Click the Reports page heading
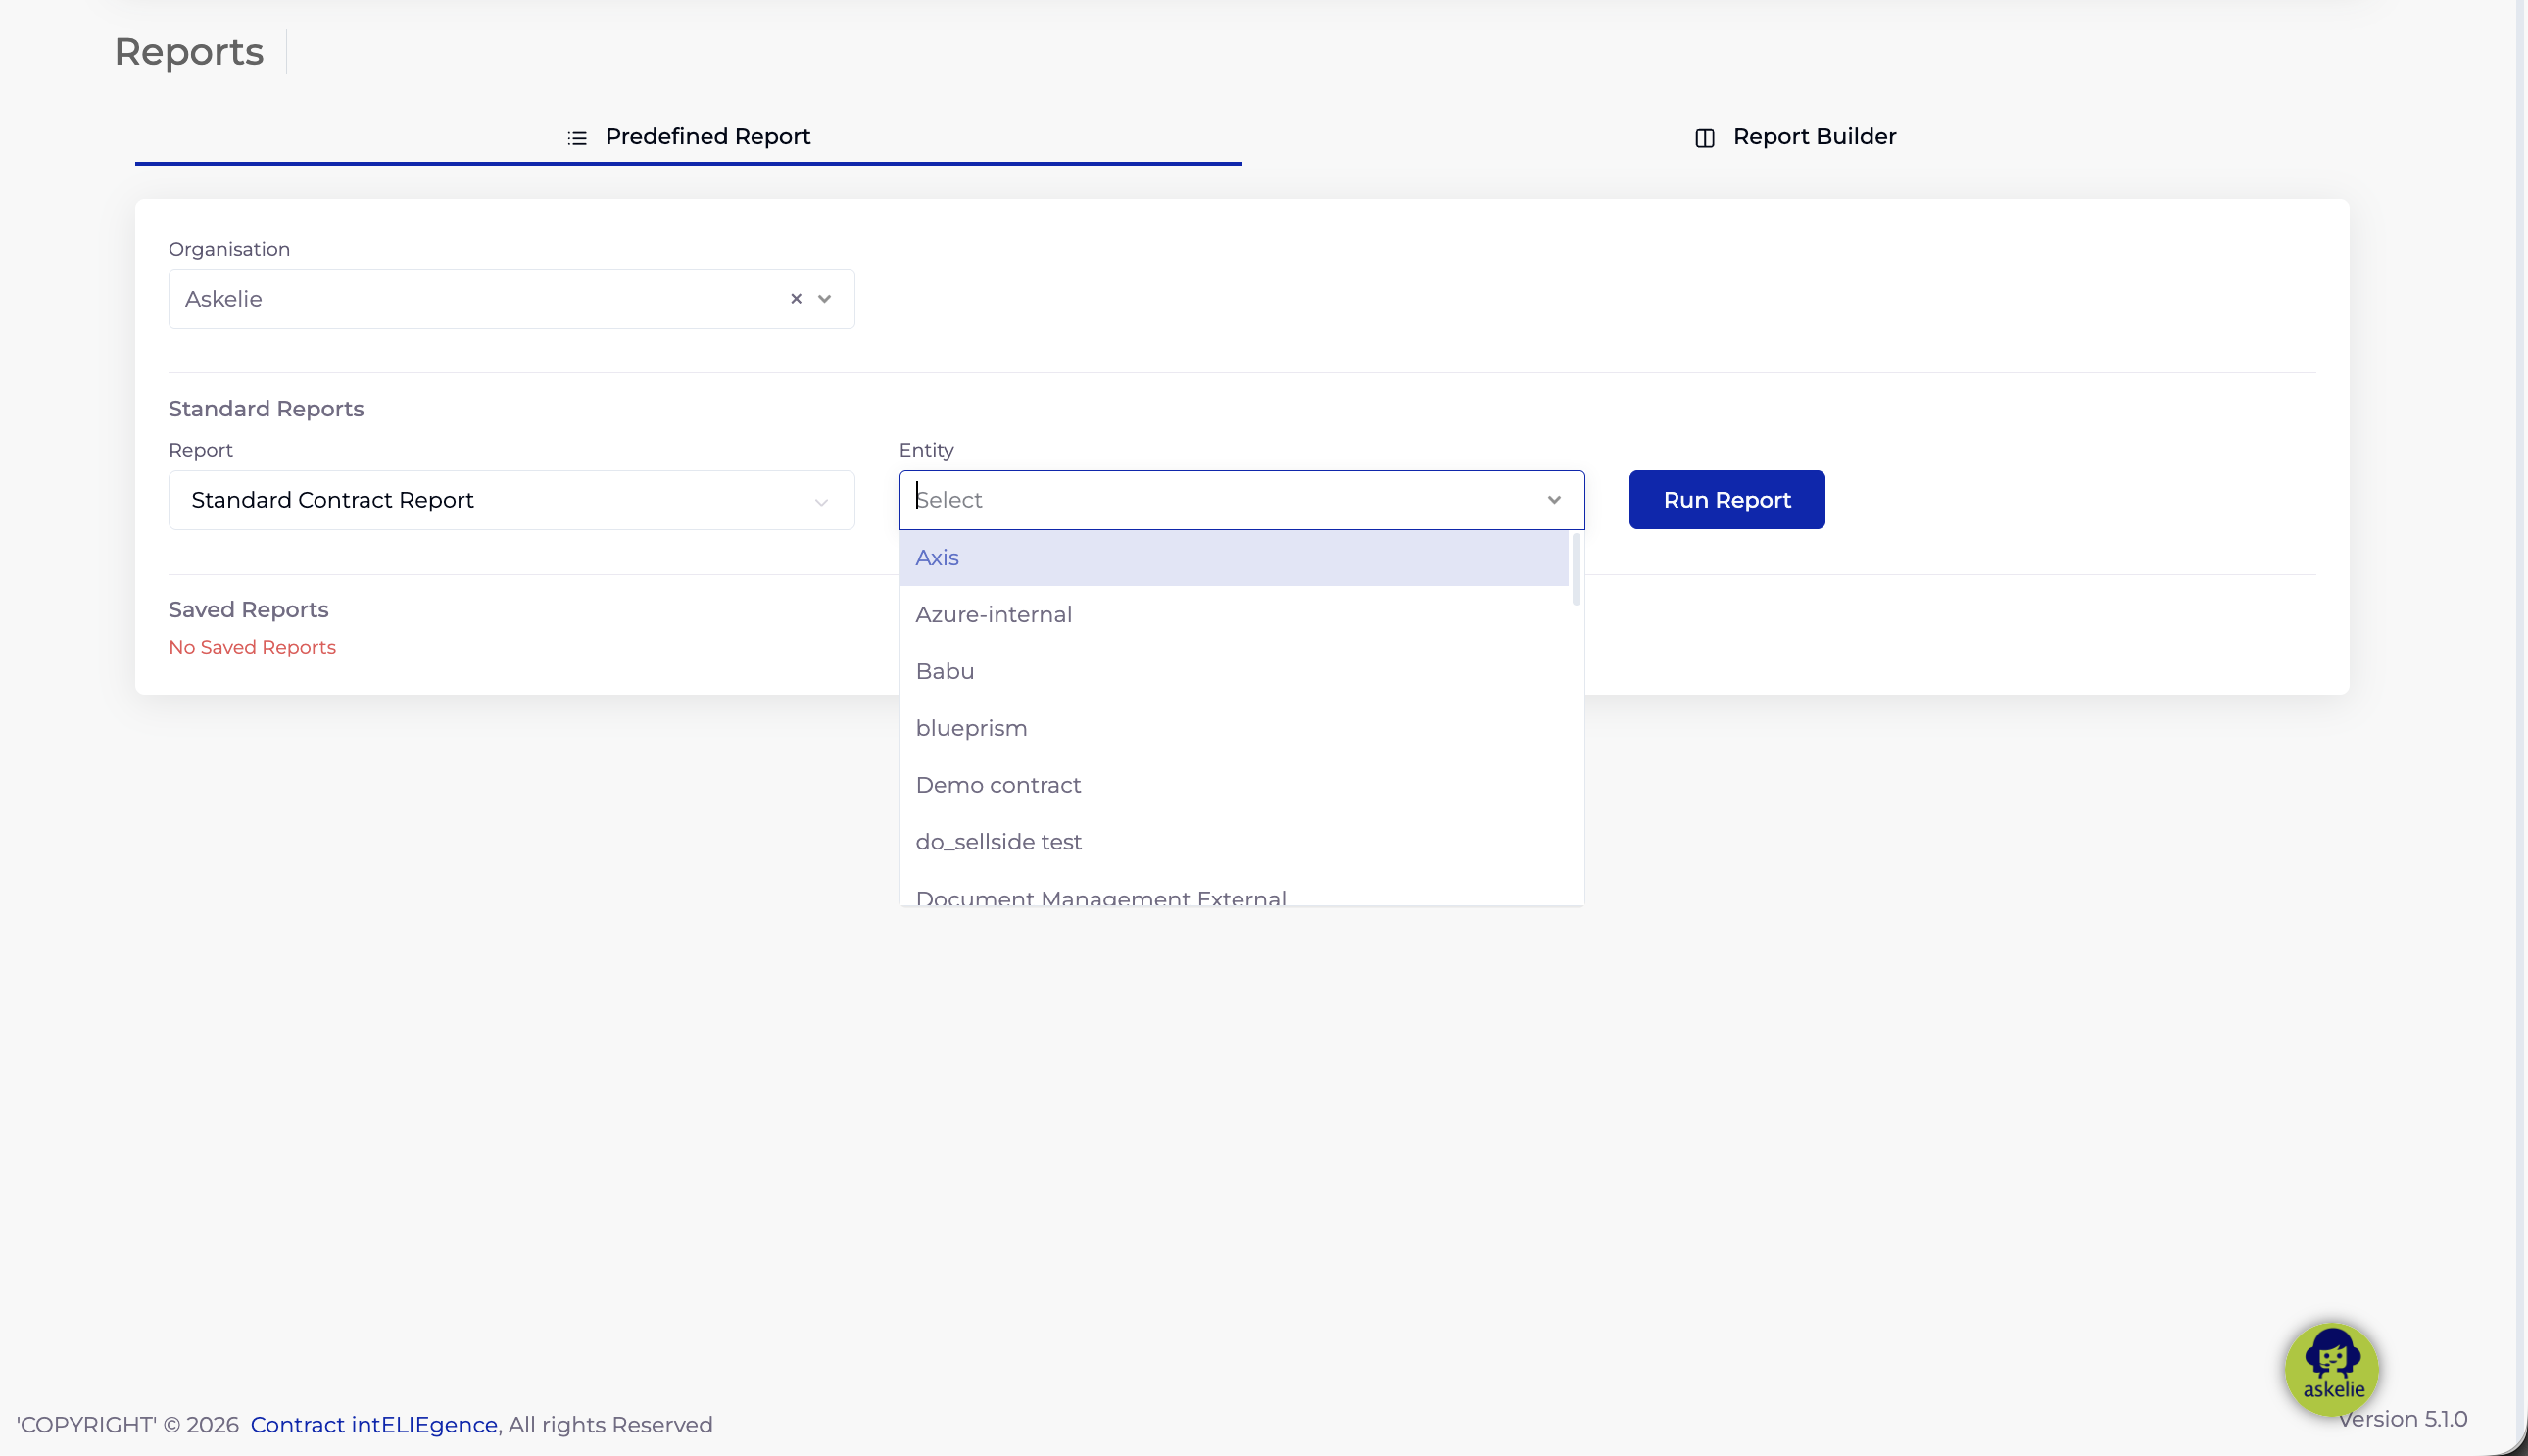This screenshot has width=2528, height=1456. click(x=189, y=52)
